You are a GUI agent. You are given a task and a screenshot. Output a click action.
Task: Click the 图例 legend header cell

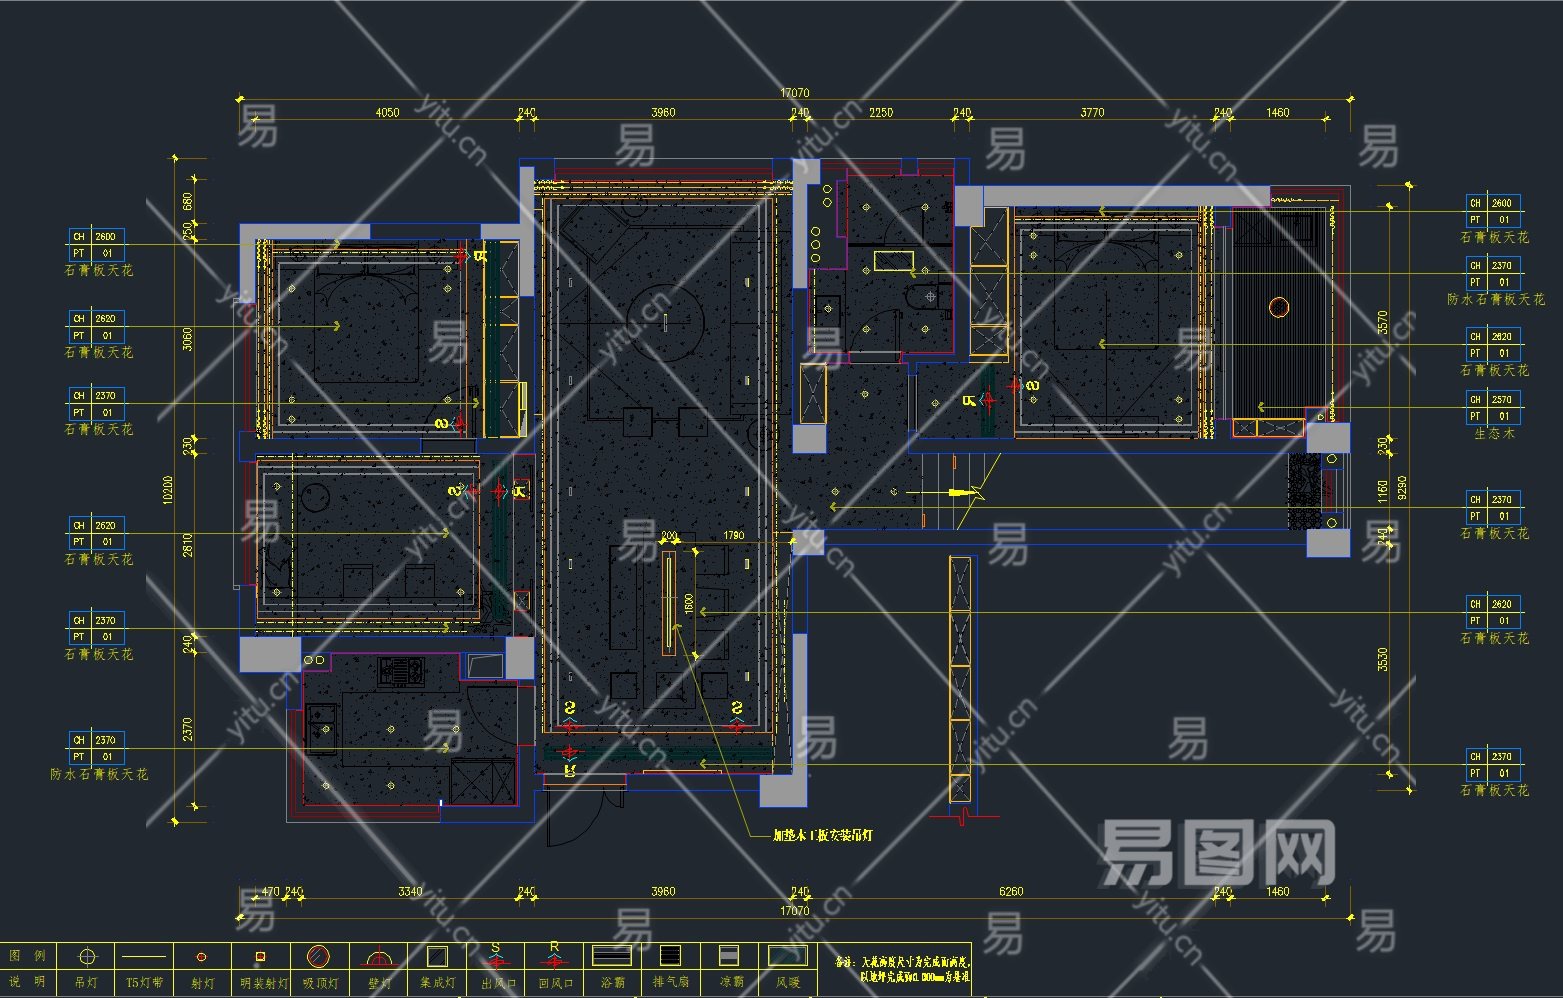27,956
